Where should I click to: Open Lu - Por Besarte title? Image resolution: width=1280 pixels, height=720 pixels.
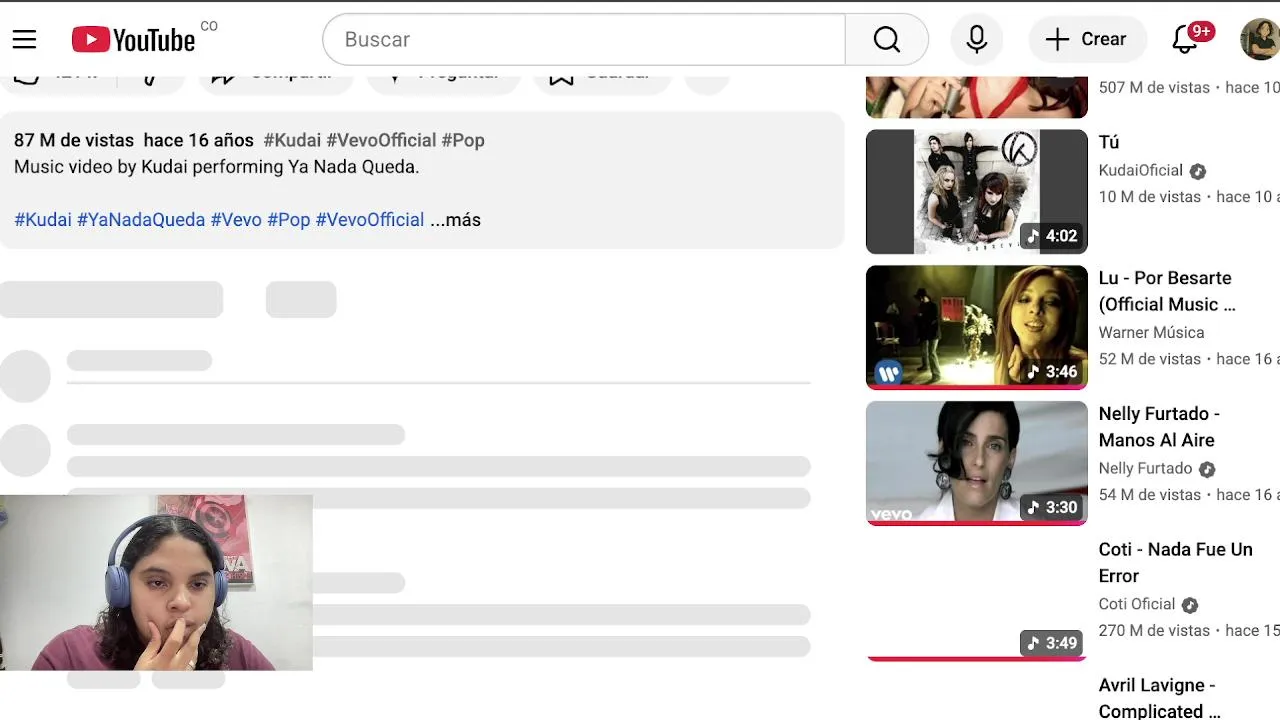tap(1167, 291)
